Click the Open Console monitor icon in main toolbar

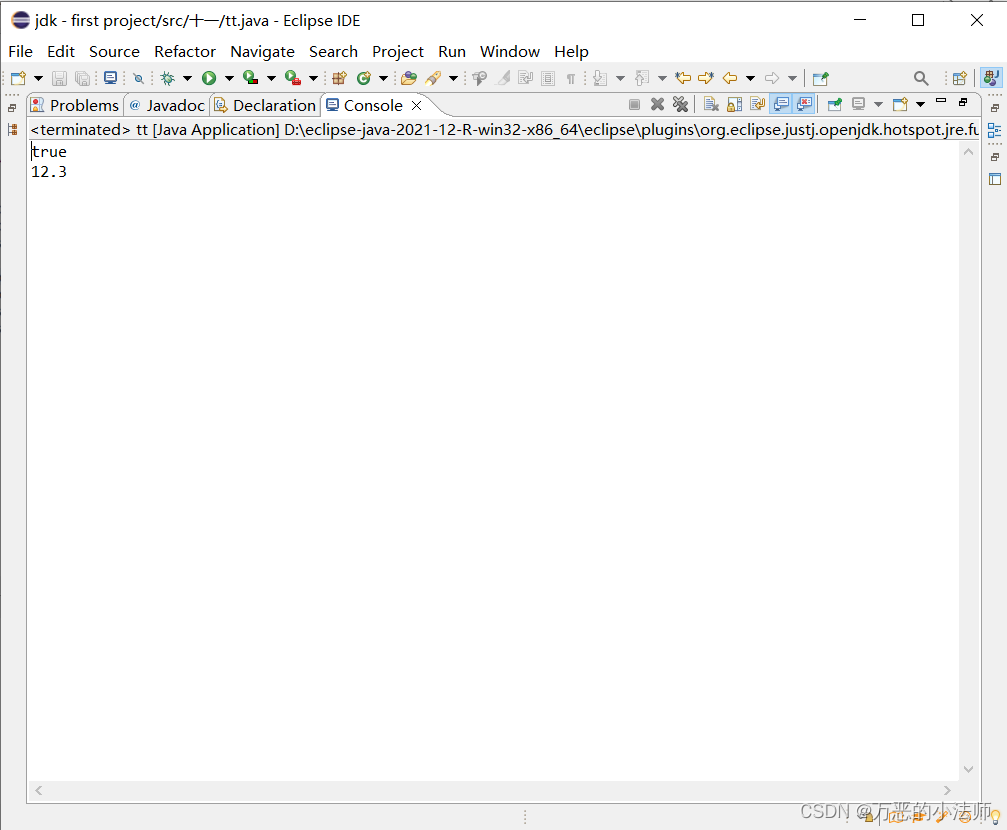point(110,78)
